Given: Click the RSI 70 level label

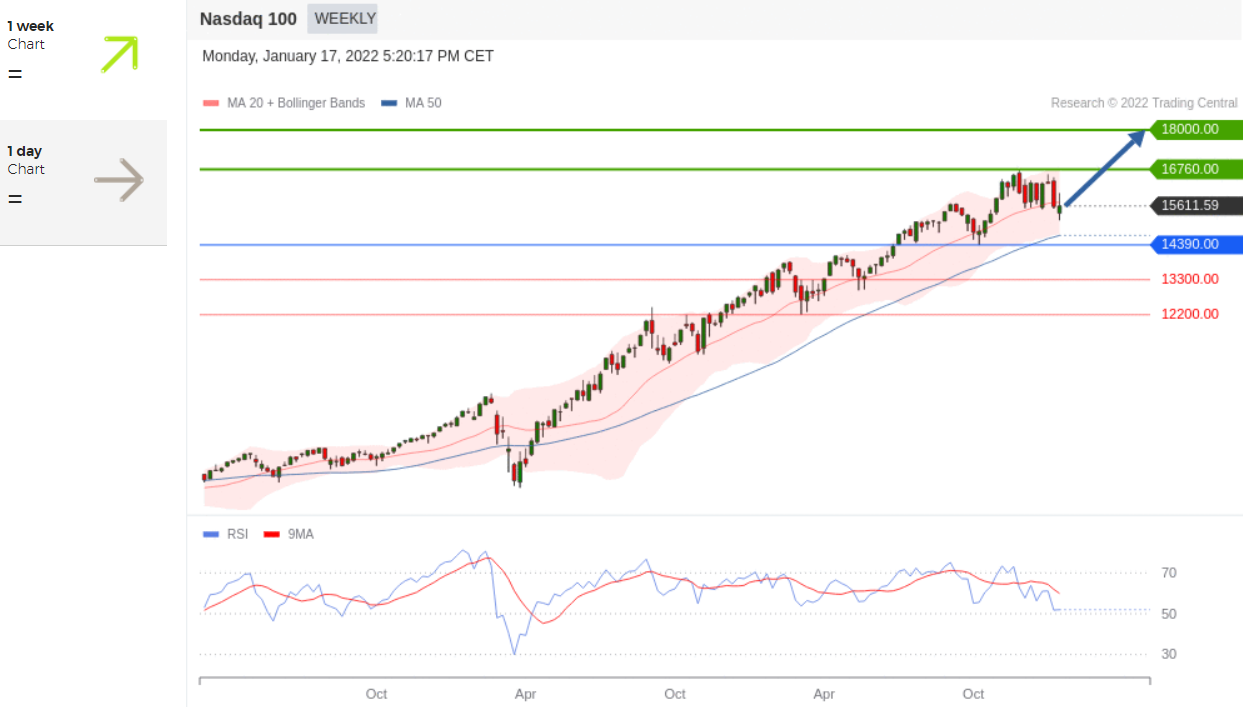Looking at the screenshot, I should [x=1169, y=573].
